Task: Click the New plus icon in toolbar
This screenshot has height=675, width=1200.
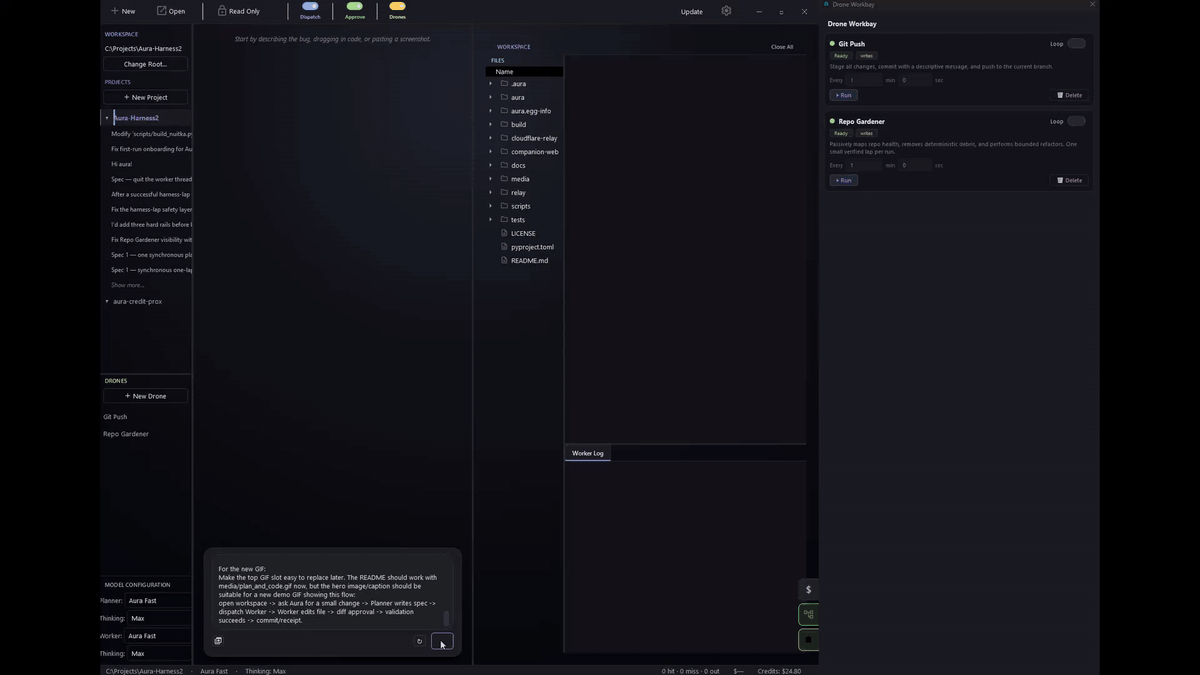Action: (x=115, y=11)
